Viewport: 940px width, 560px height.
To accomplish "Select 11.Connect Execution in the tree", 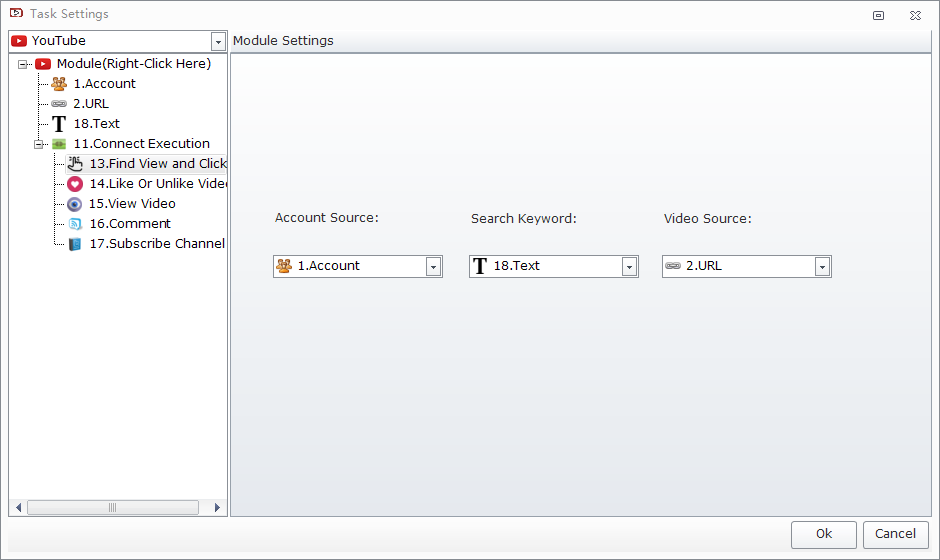I will (141, 143).
